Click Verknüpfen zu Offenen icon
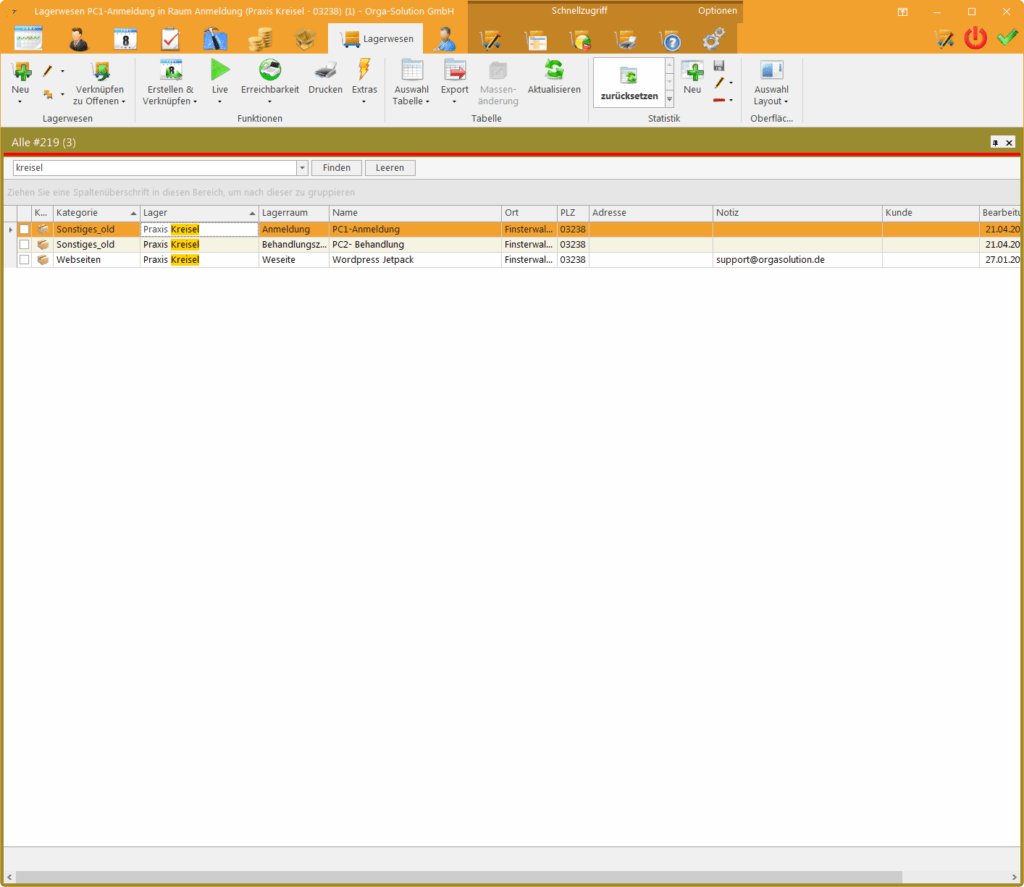This screenshot has width=1024, height=887. 100,71
